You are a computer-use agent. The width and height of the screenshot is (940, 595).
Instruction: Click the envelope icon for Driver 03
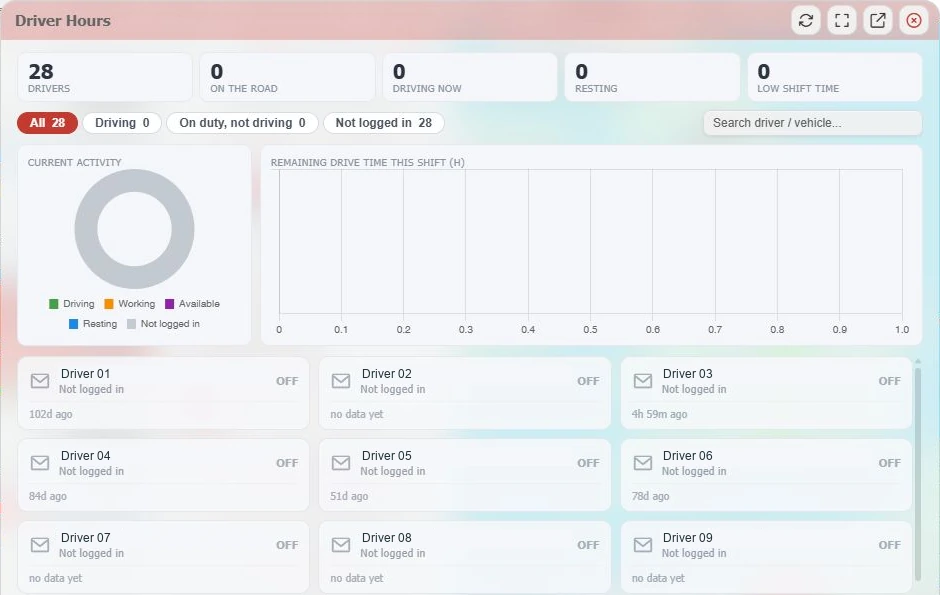tap(643, 380)
